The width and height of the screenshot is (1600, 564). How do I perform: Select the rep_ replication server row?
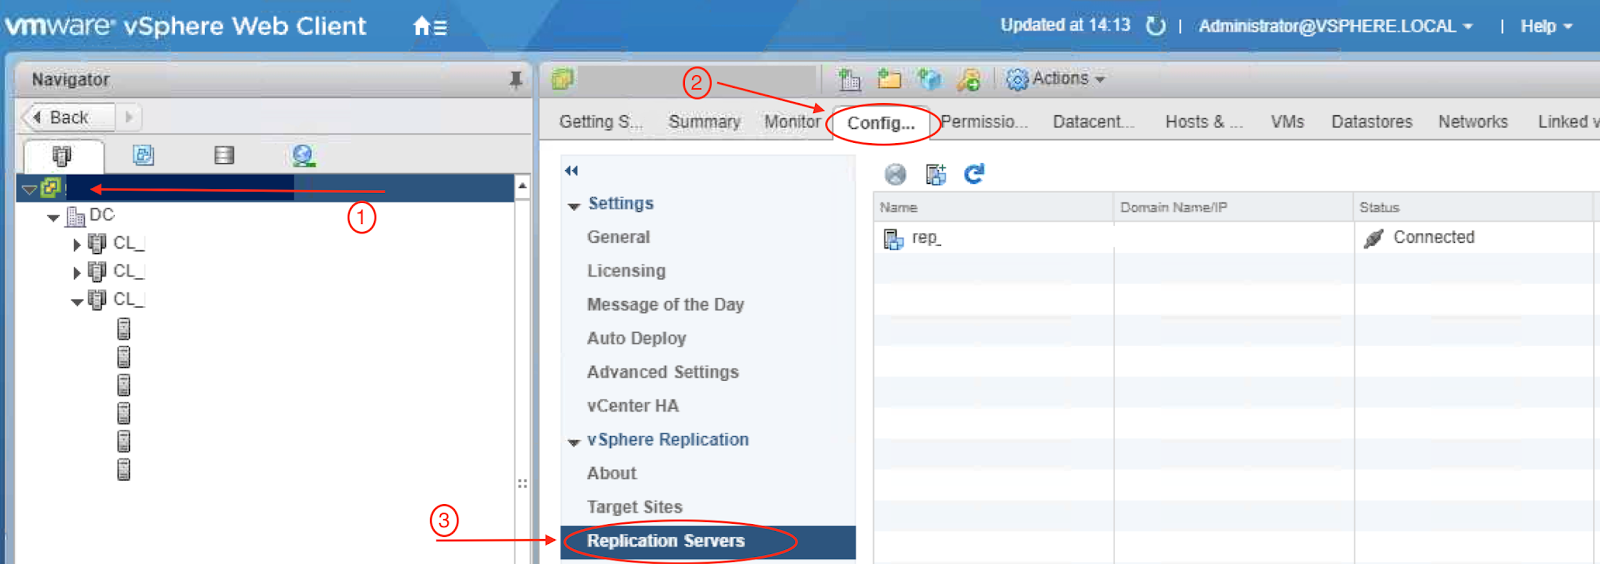pos(926,238)
